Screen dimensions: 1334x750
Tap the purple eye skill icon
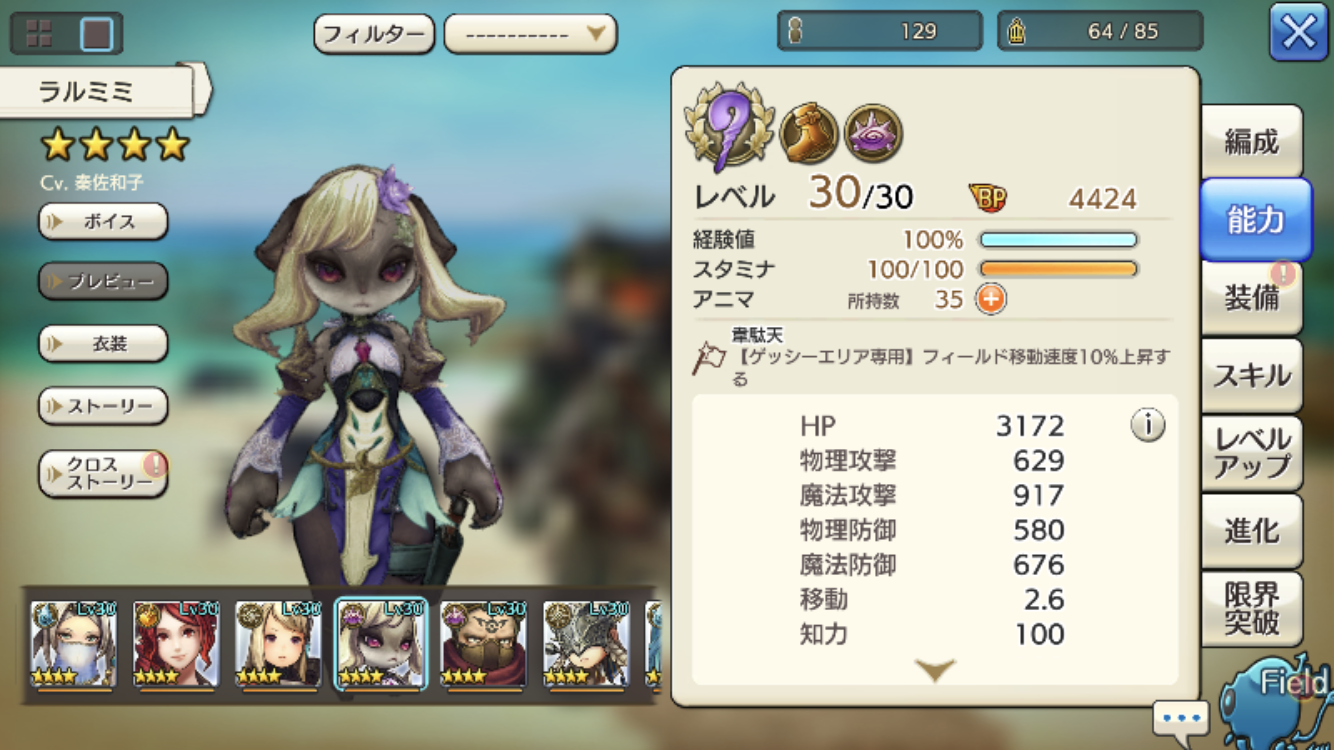coord(873,133)
